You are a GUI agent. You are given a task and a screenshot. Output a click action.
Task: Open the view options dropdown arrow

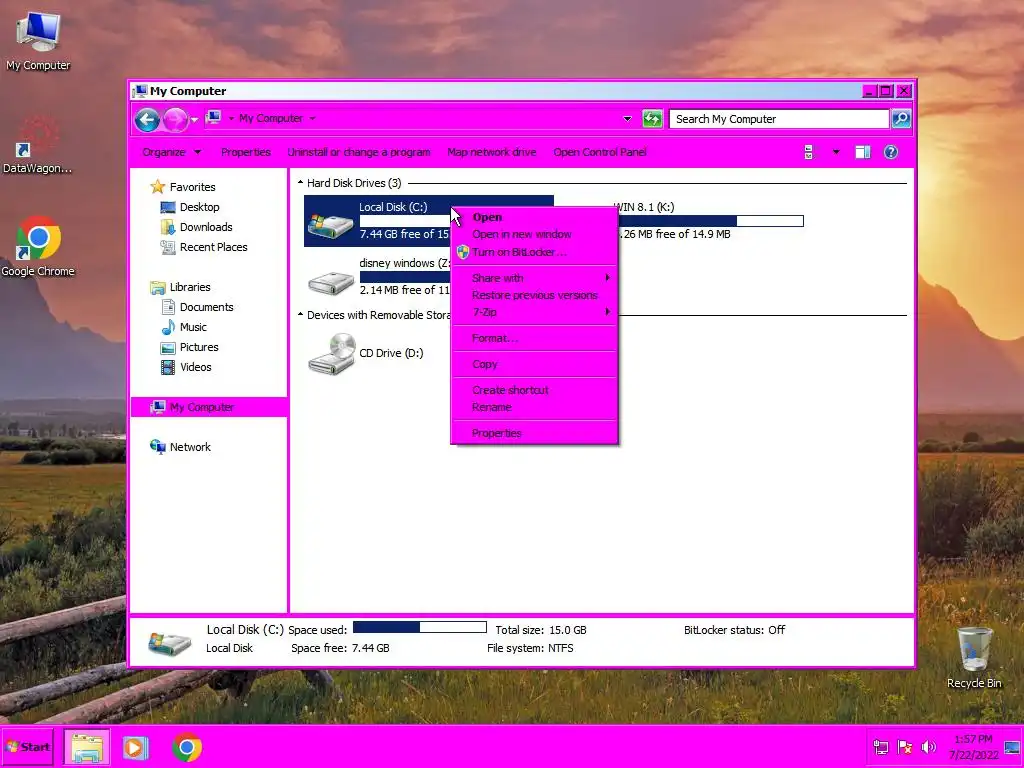[835, 152]
